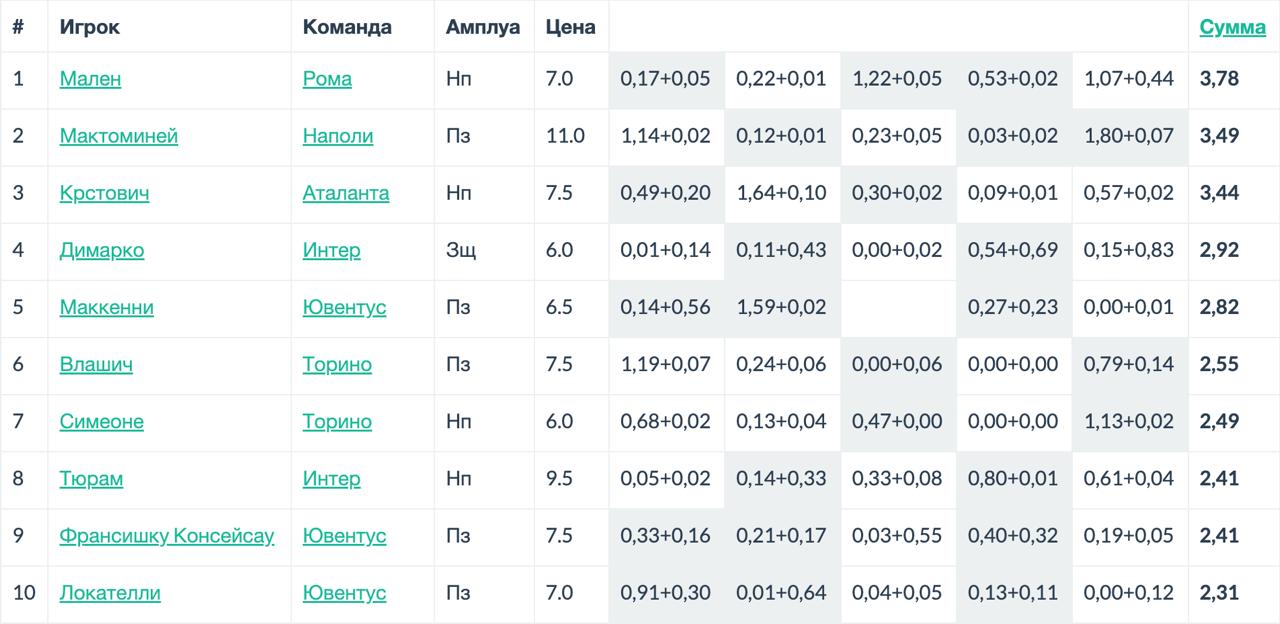Open the Наполи team link
The width and height of the screenshot is (1280, 624).
(x=338, y=136)
